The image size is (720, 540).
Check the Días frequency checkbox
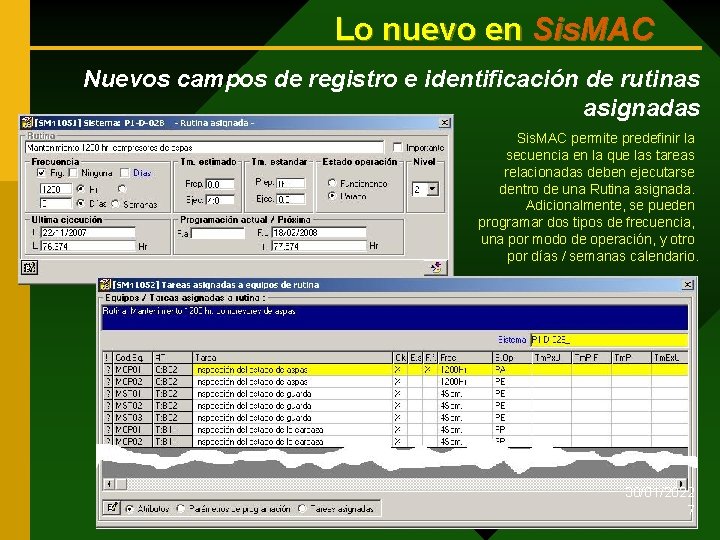[124, 173]
